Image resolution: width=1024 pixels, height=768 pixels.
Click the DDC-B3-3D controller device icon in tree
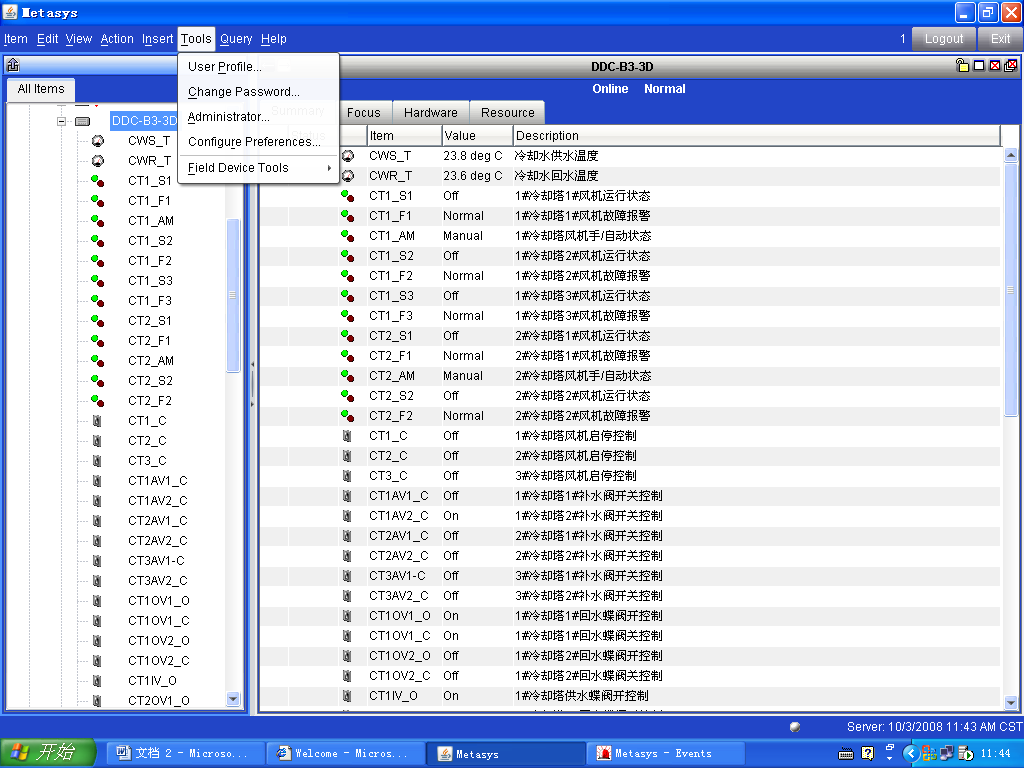[82, 121]
